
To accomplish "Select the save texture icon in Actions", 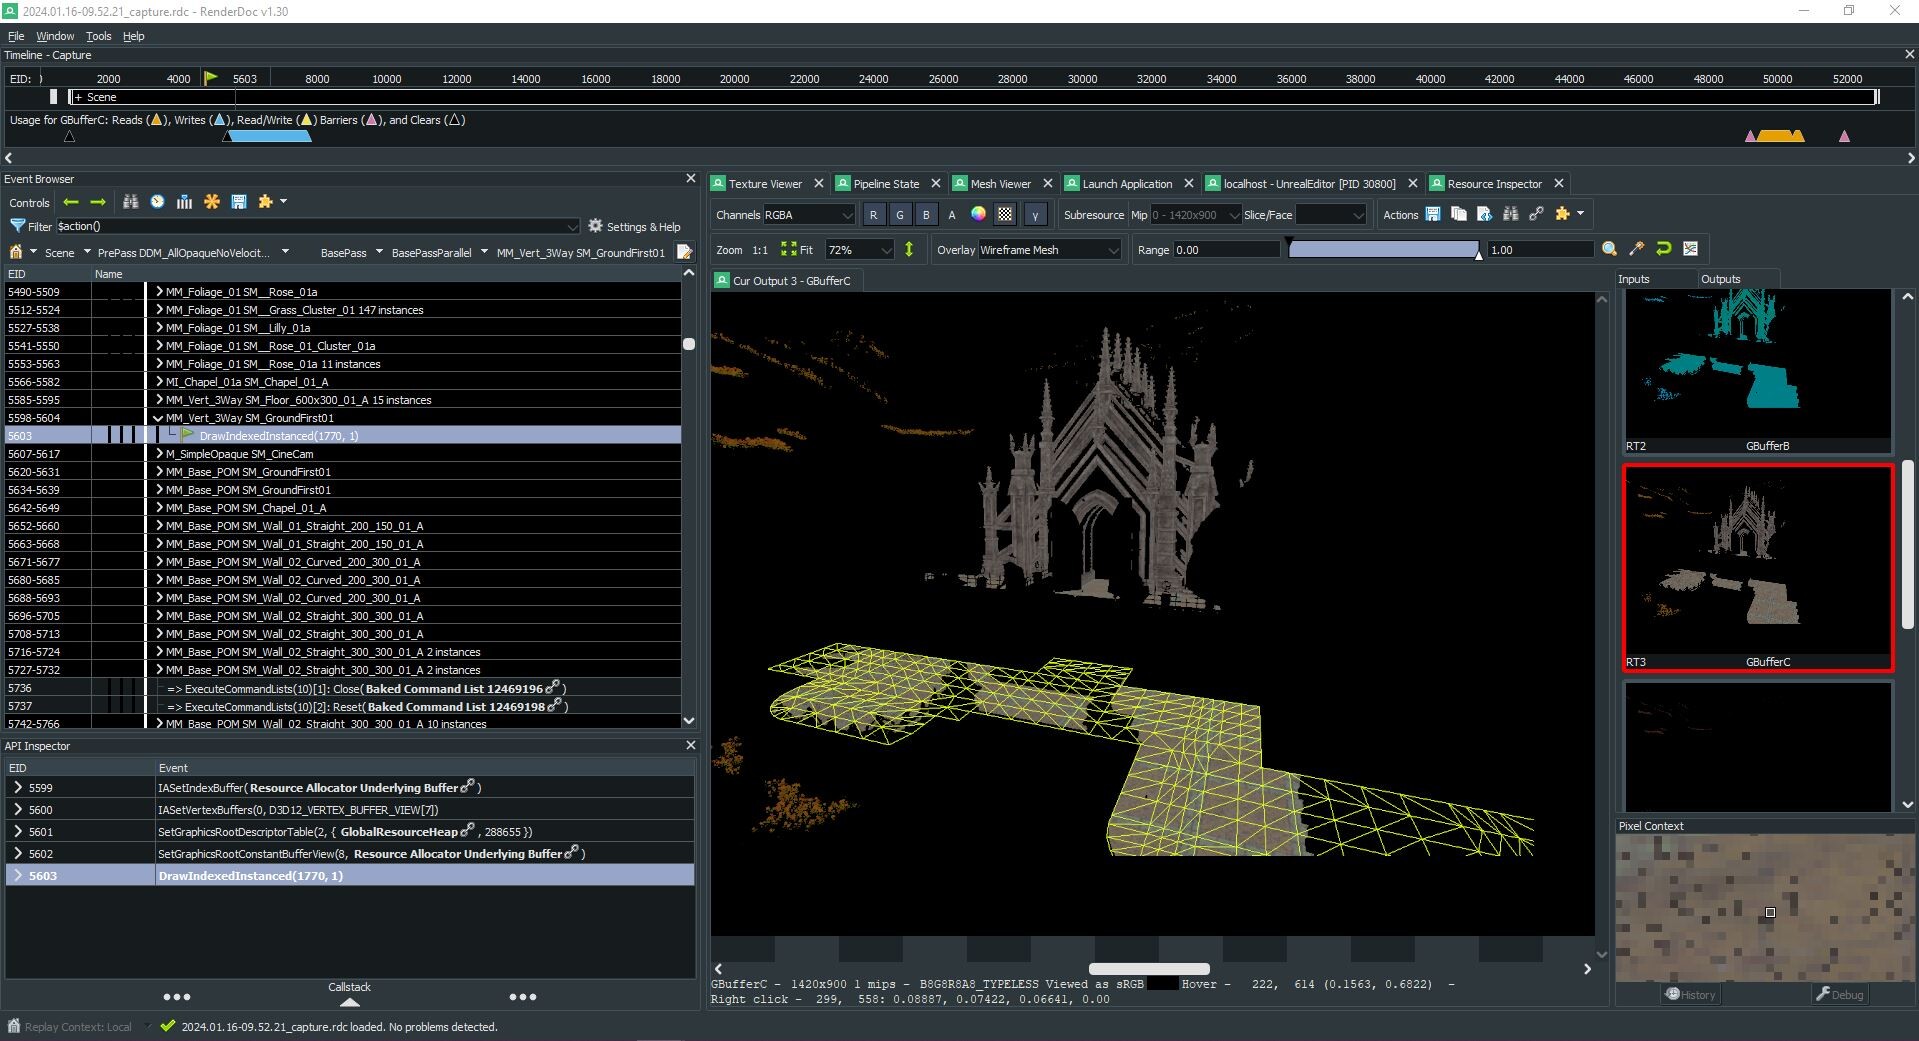I will (1431, 214).
